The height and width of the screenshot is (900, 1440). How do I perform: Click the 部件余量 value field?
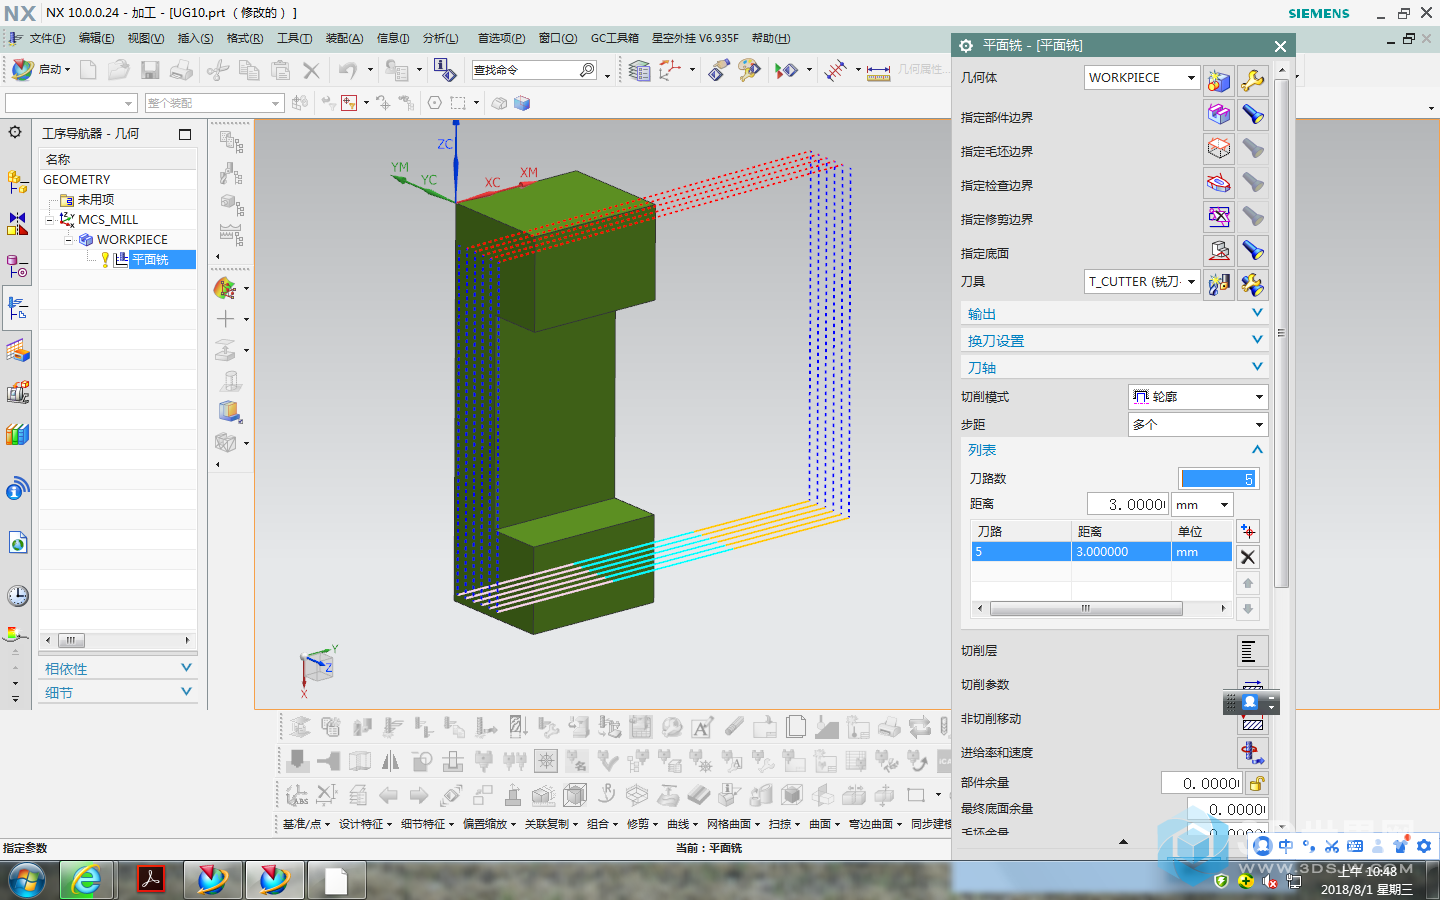(x=1202, y=783)
